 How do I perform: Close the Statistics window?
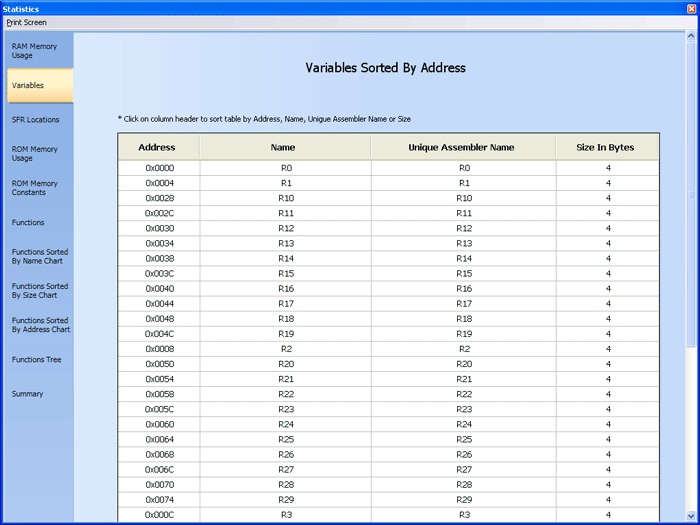click(x=692, y=9)
